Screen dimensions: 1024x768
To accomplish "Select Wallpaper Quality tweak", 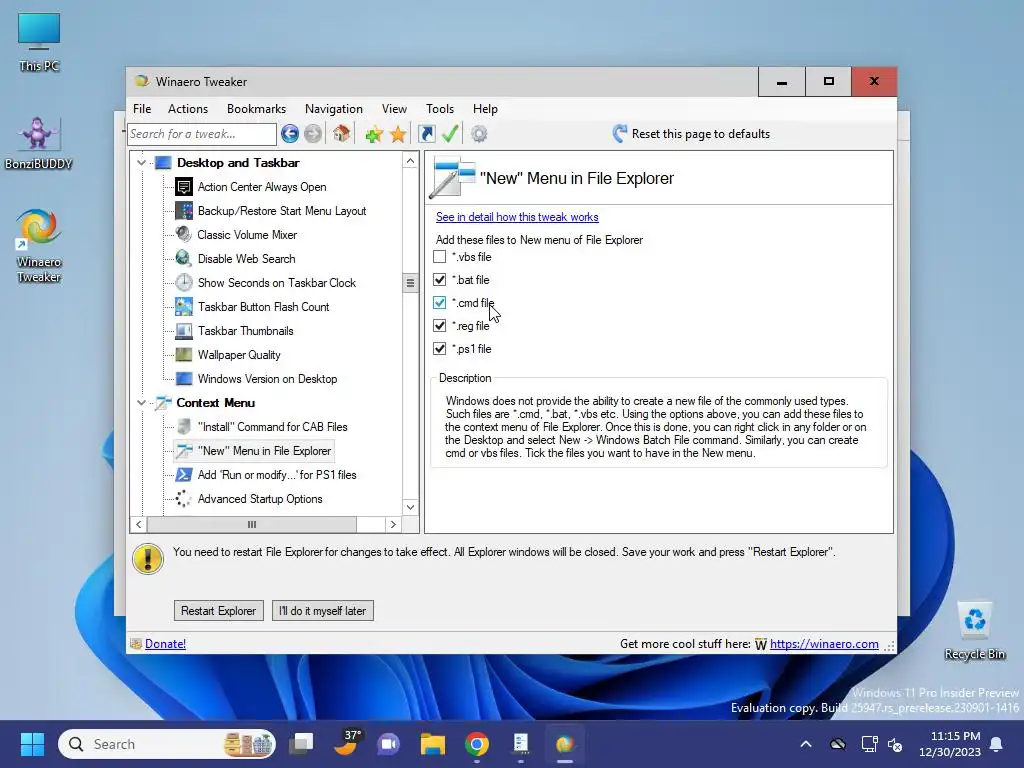I will tap(239, 355).
